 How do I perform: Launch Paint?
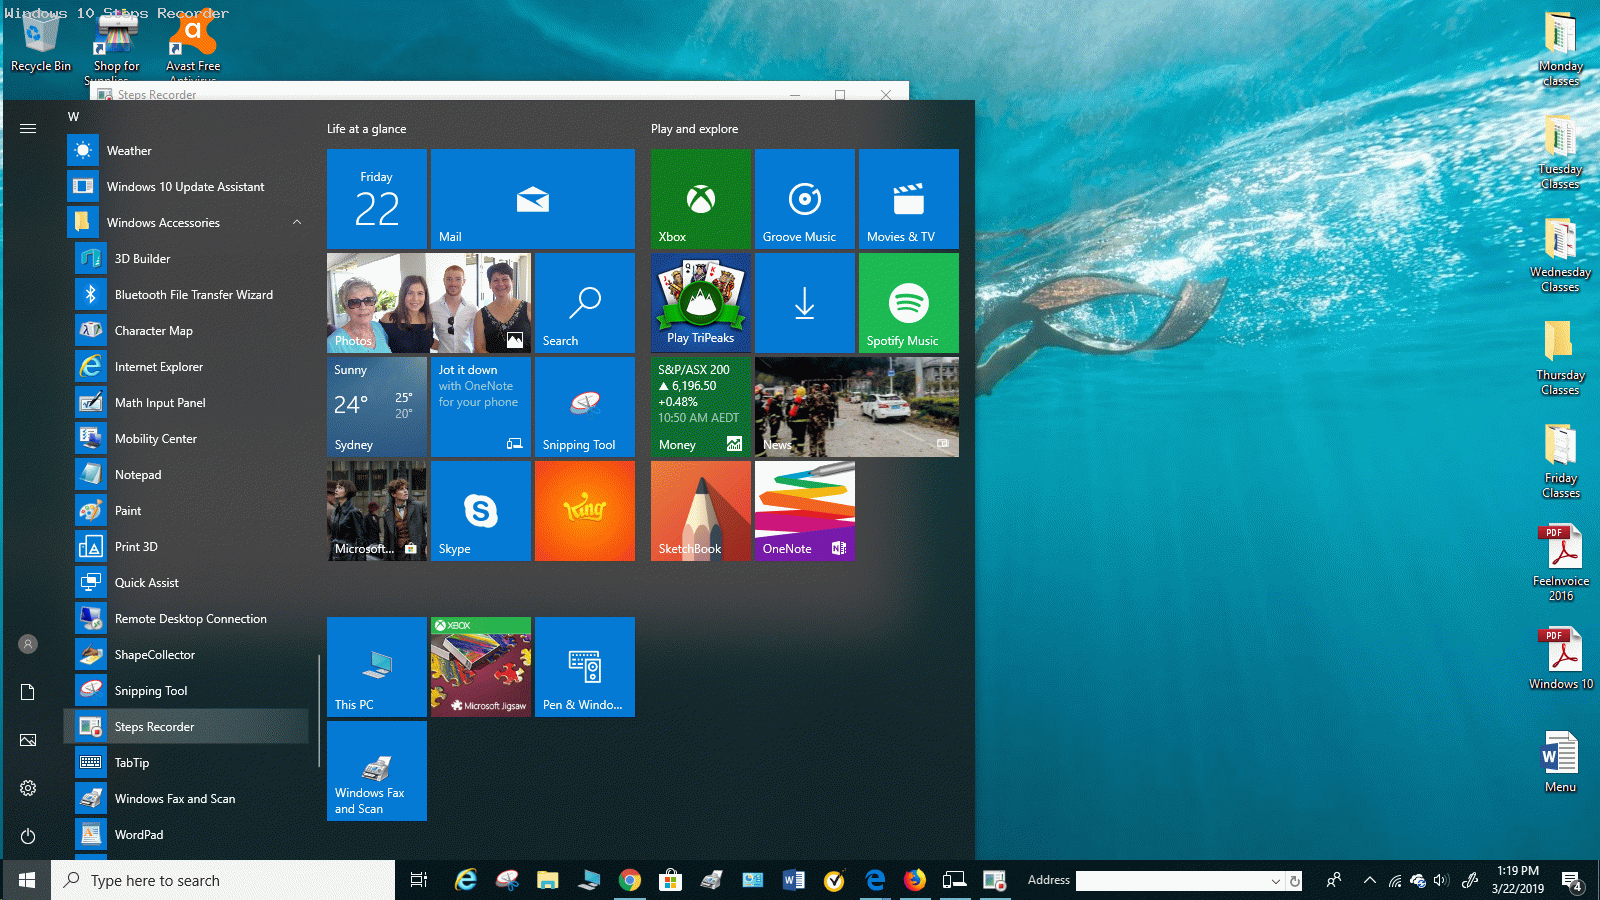pyautogui.click(x=187, y=511)
